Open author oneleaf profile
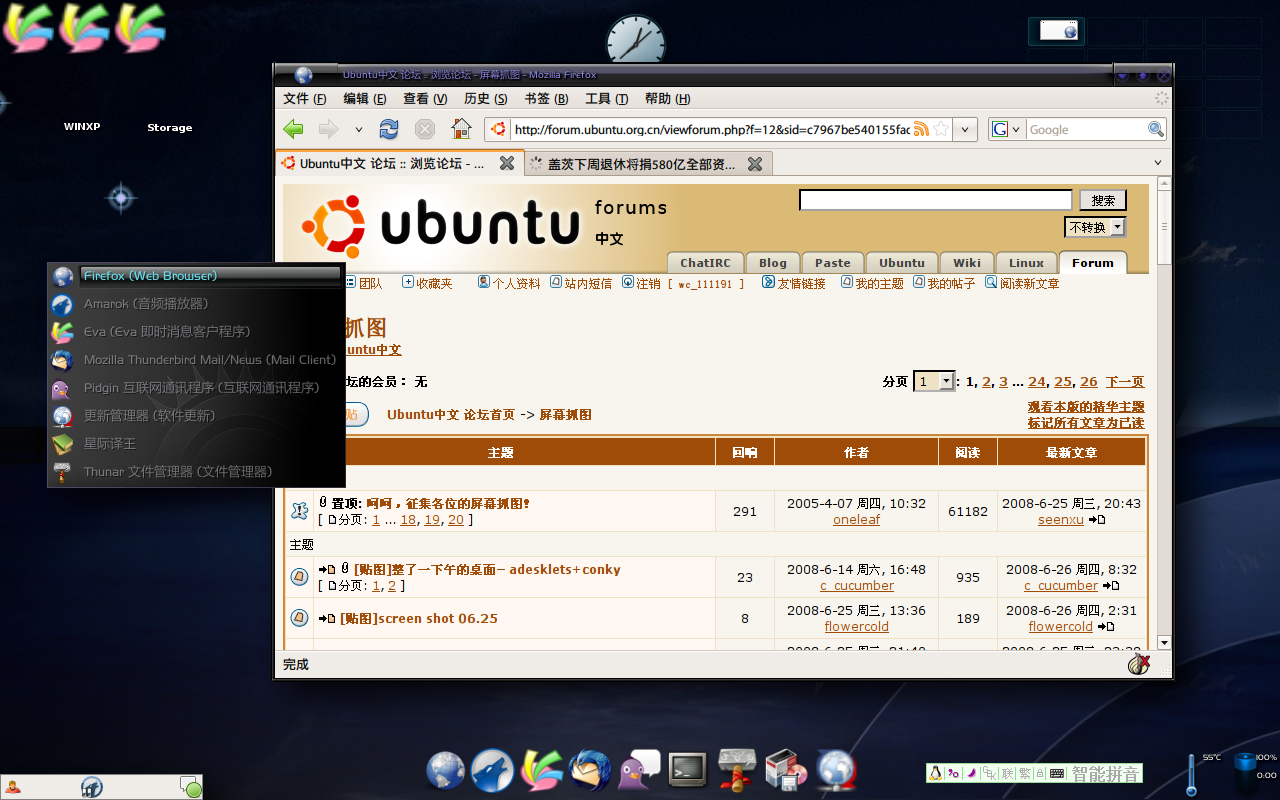Image resolution: width=1280 pixels, height=800 pixels. (856, 520)
